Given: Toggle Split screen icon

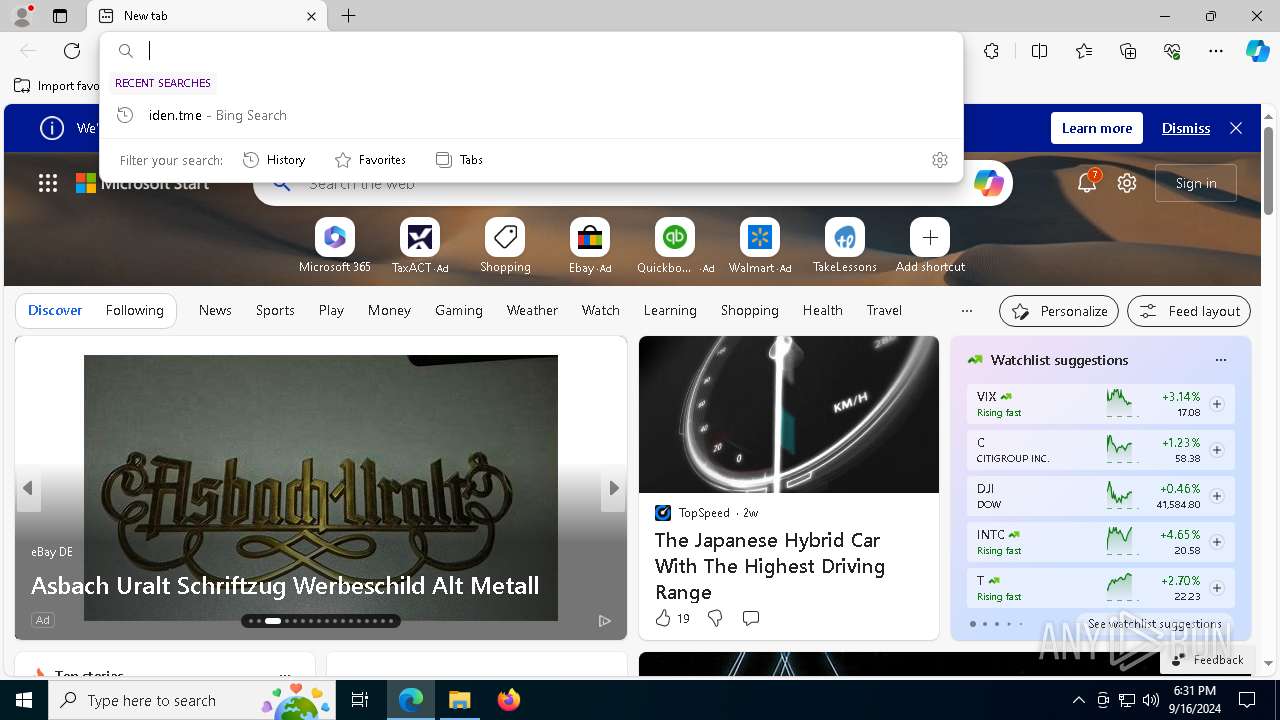Looking at the screenshot, I should click(1040, 51).
